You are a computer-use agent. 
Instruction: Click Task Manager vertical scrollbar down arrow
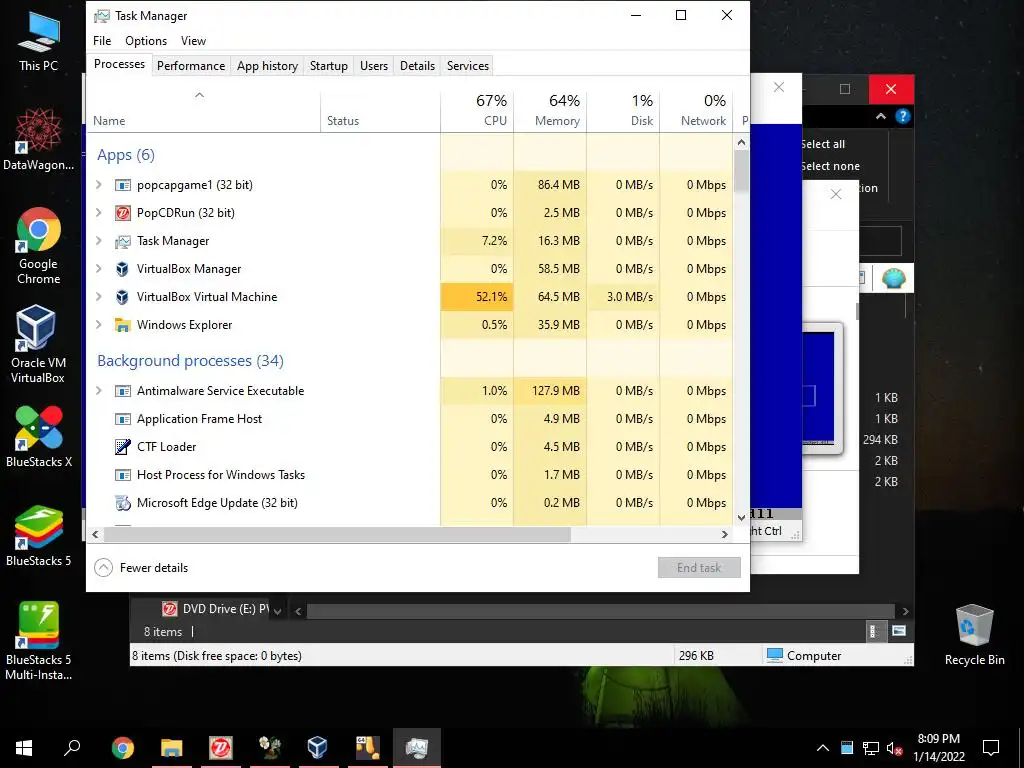point(741,517)
